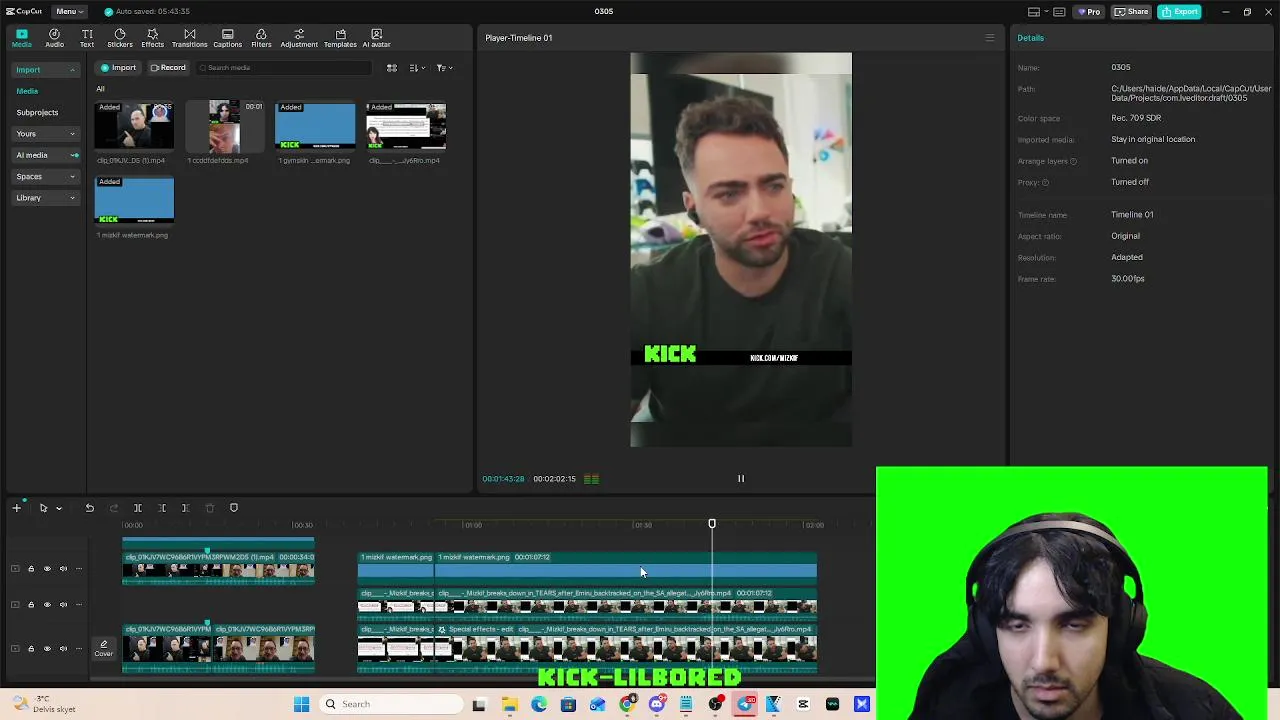Viewport: 1280px width, 720px height.
Task: Click the Record button
Action: click(168, 68)
